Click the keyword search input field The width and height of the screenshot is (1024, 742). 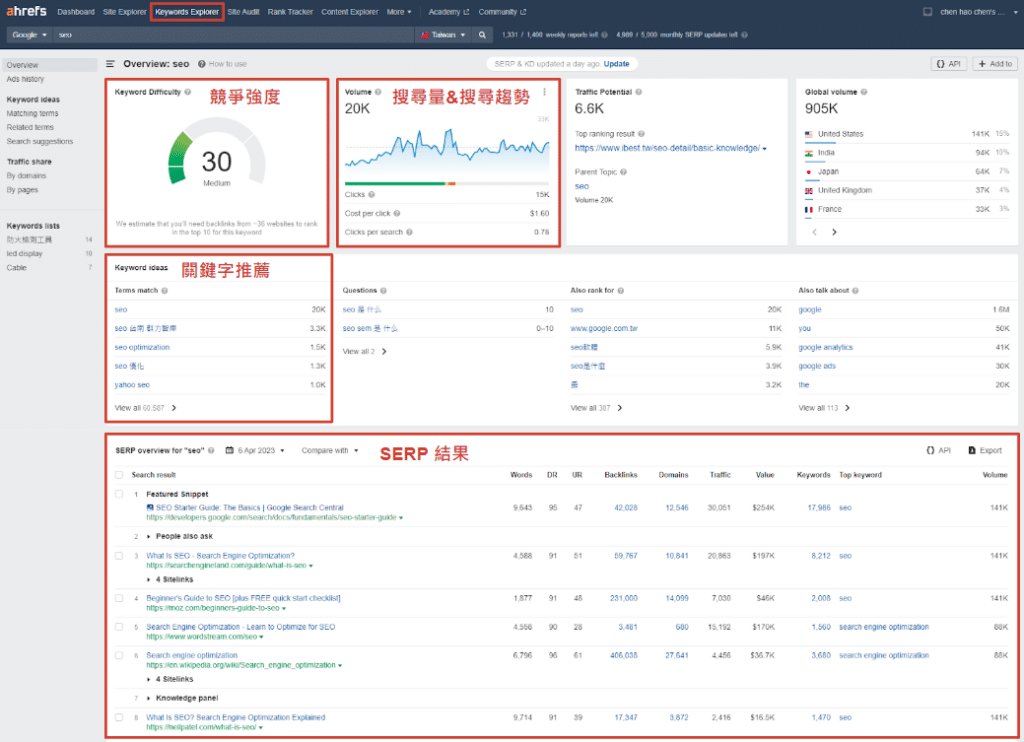pos(234,35)
